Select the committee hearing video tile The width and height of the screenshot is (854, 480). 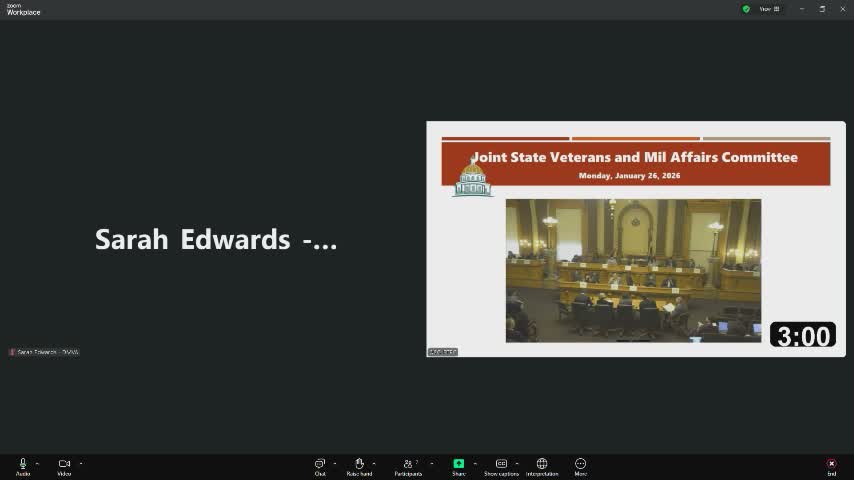point(633,270)
